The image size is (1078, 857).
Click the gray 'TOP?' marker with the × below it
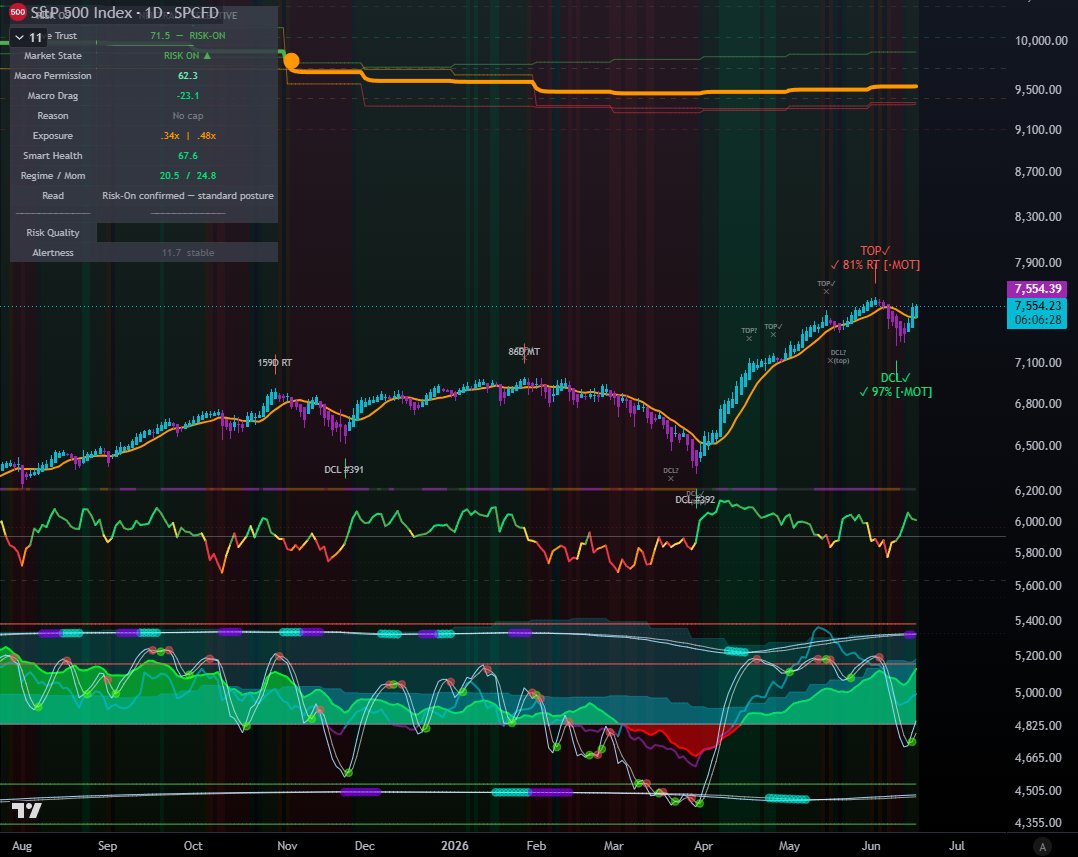749,334
